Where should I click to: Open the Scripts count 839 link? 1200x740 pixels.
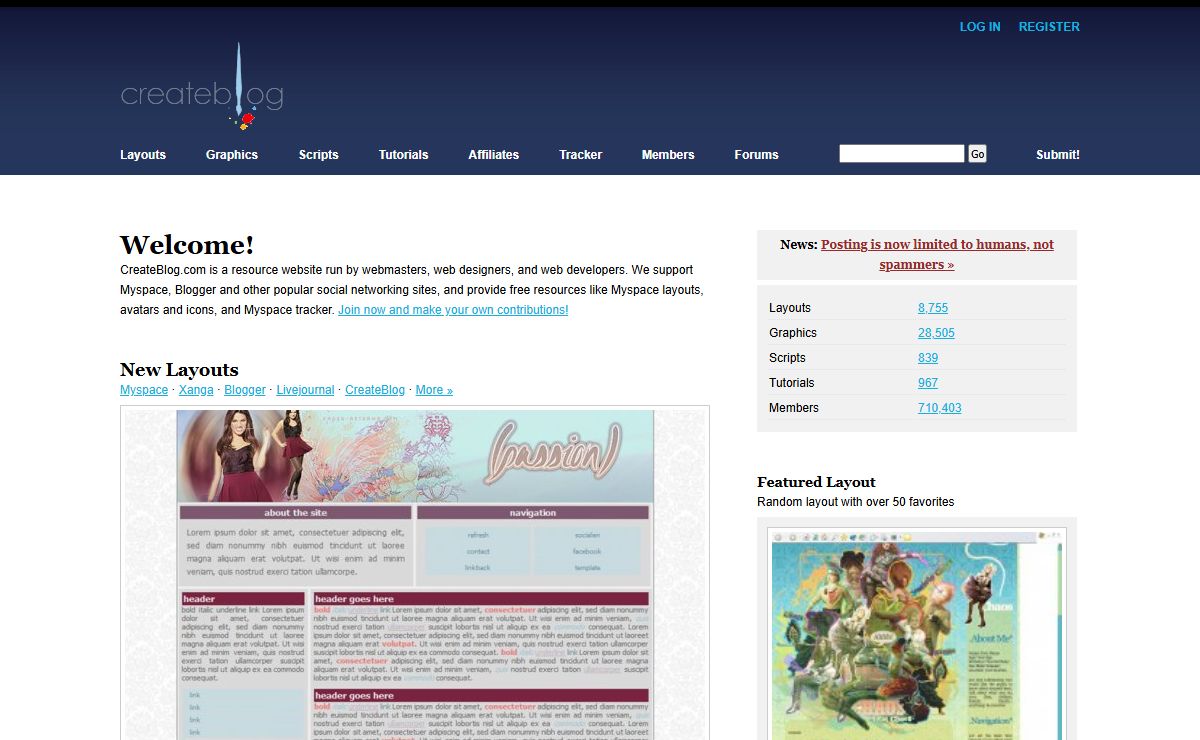point(928,358)
